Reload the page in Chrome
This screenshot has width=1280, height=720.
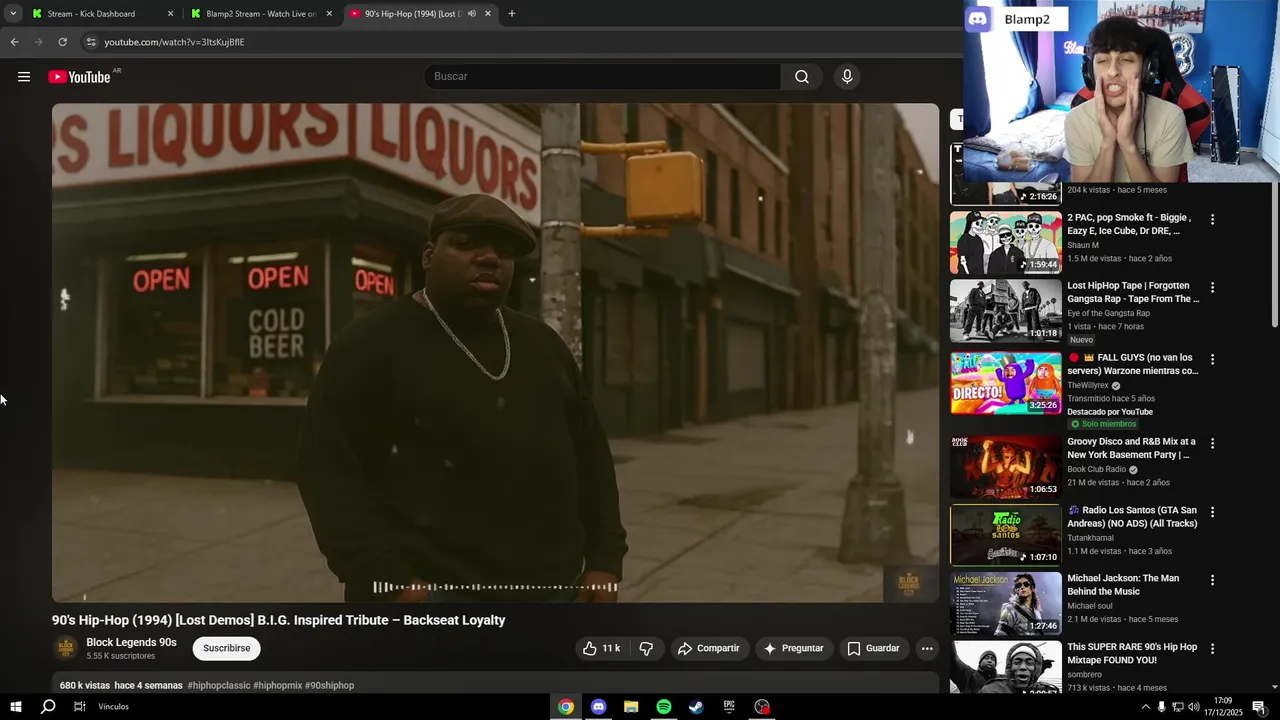pyautogui.click(x=62, y=42)
